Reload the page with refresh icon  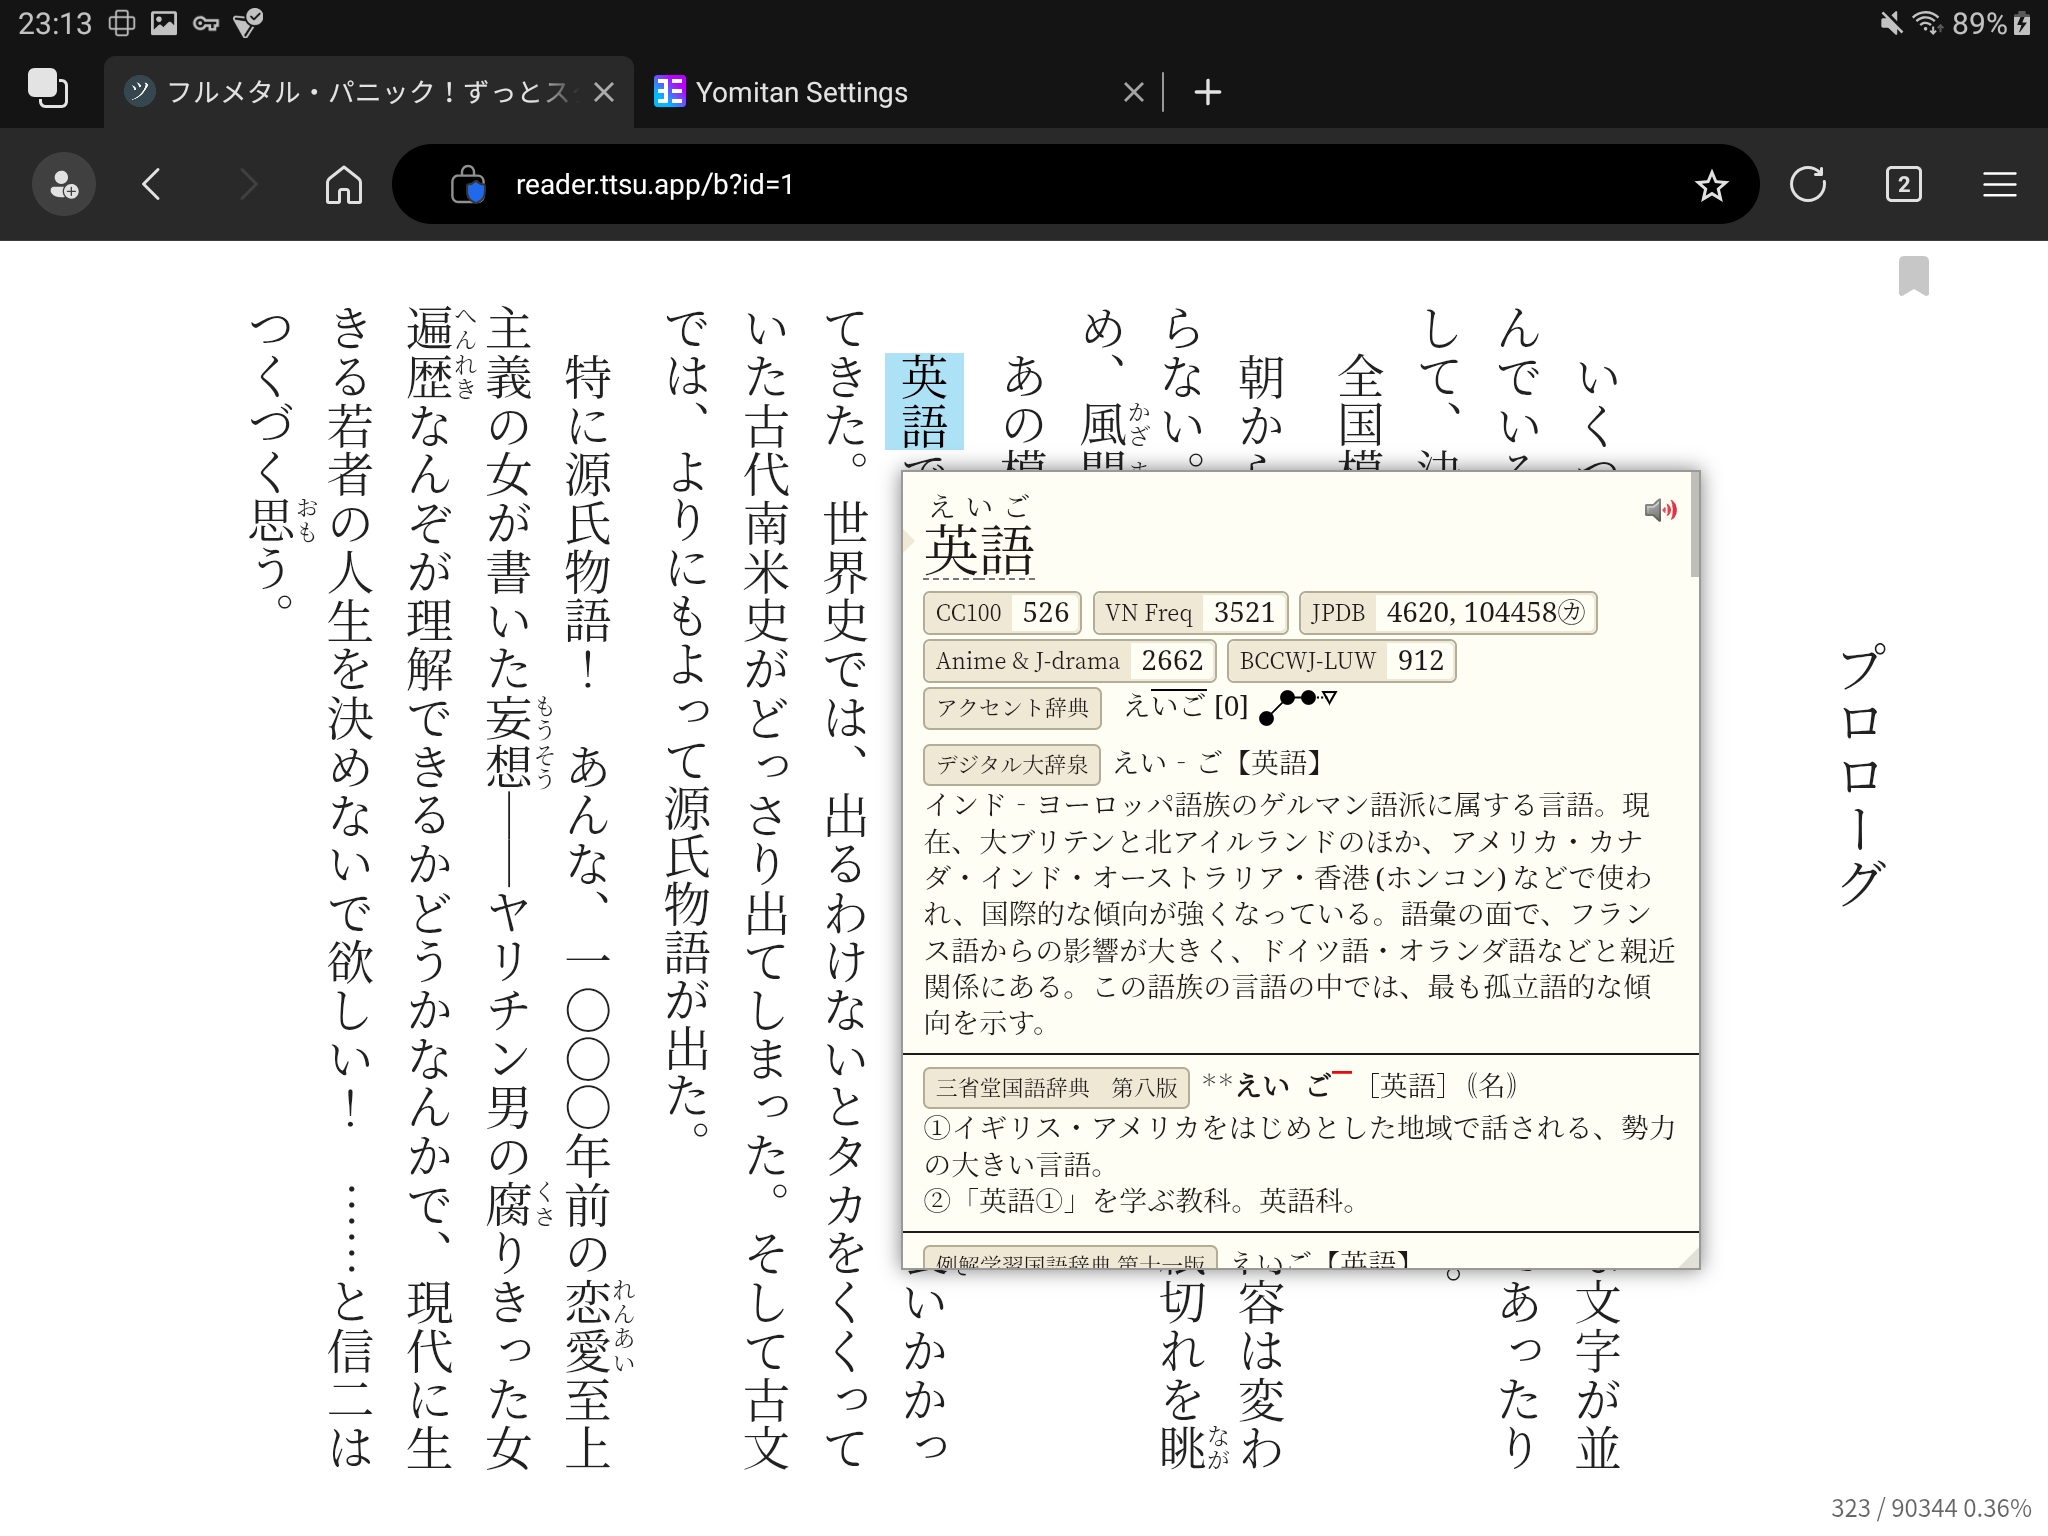tap(1807, 184)
